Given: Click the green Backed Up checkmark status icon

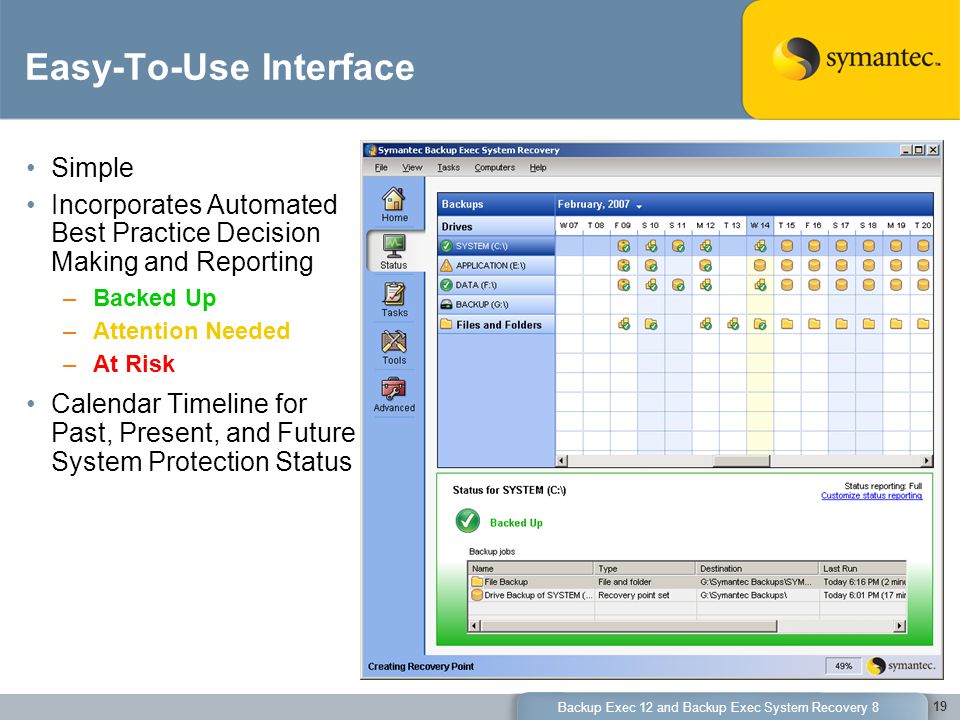Looking at the screenshot, I should tap(468, 521).
